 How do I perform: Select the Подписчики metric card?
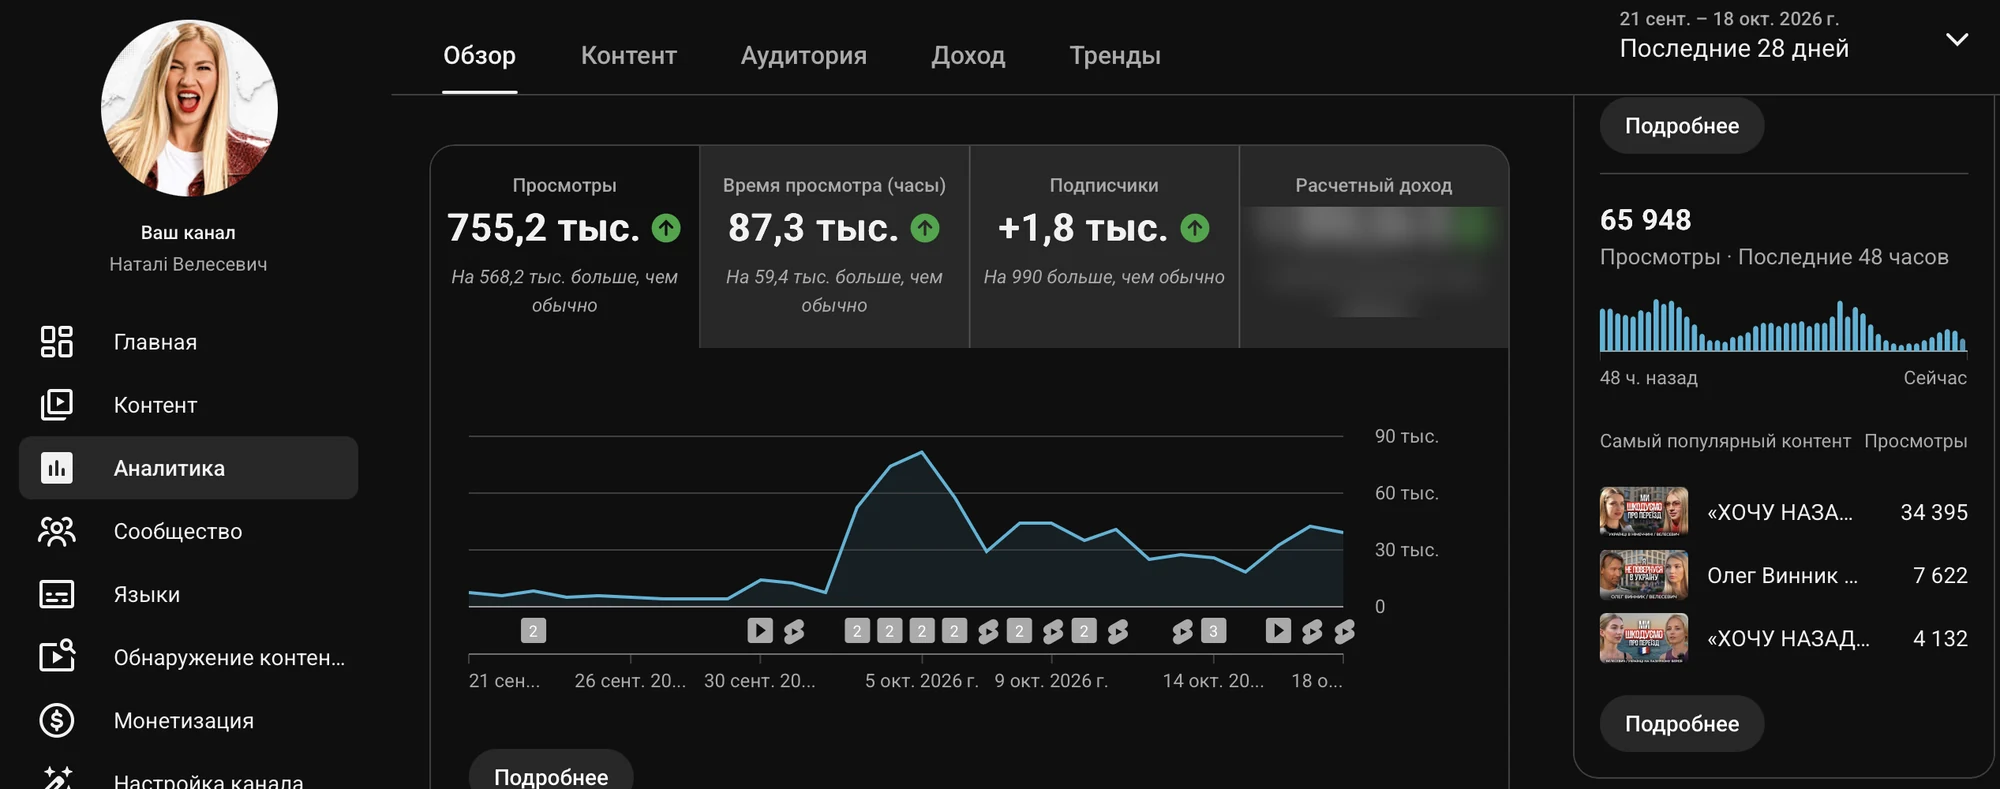[1104, 247]
